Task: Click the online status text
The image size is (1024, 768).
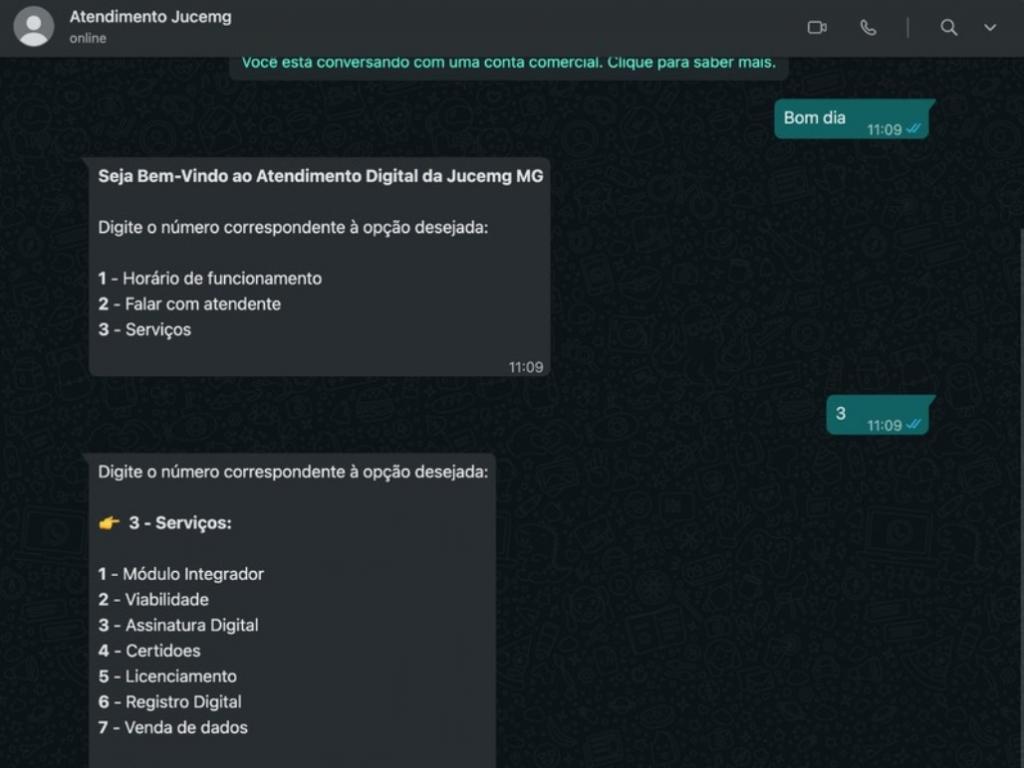Action: 88,39
